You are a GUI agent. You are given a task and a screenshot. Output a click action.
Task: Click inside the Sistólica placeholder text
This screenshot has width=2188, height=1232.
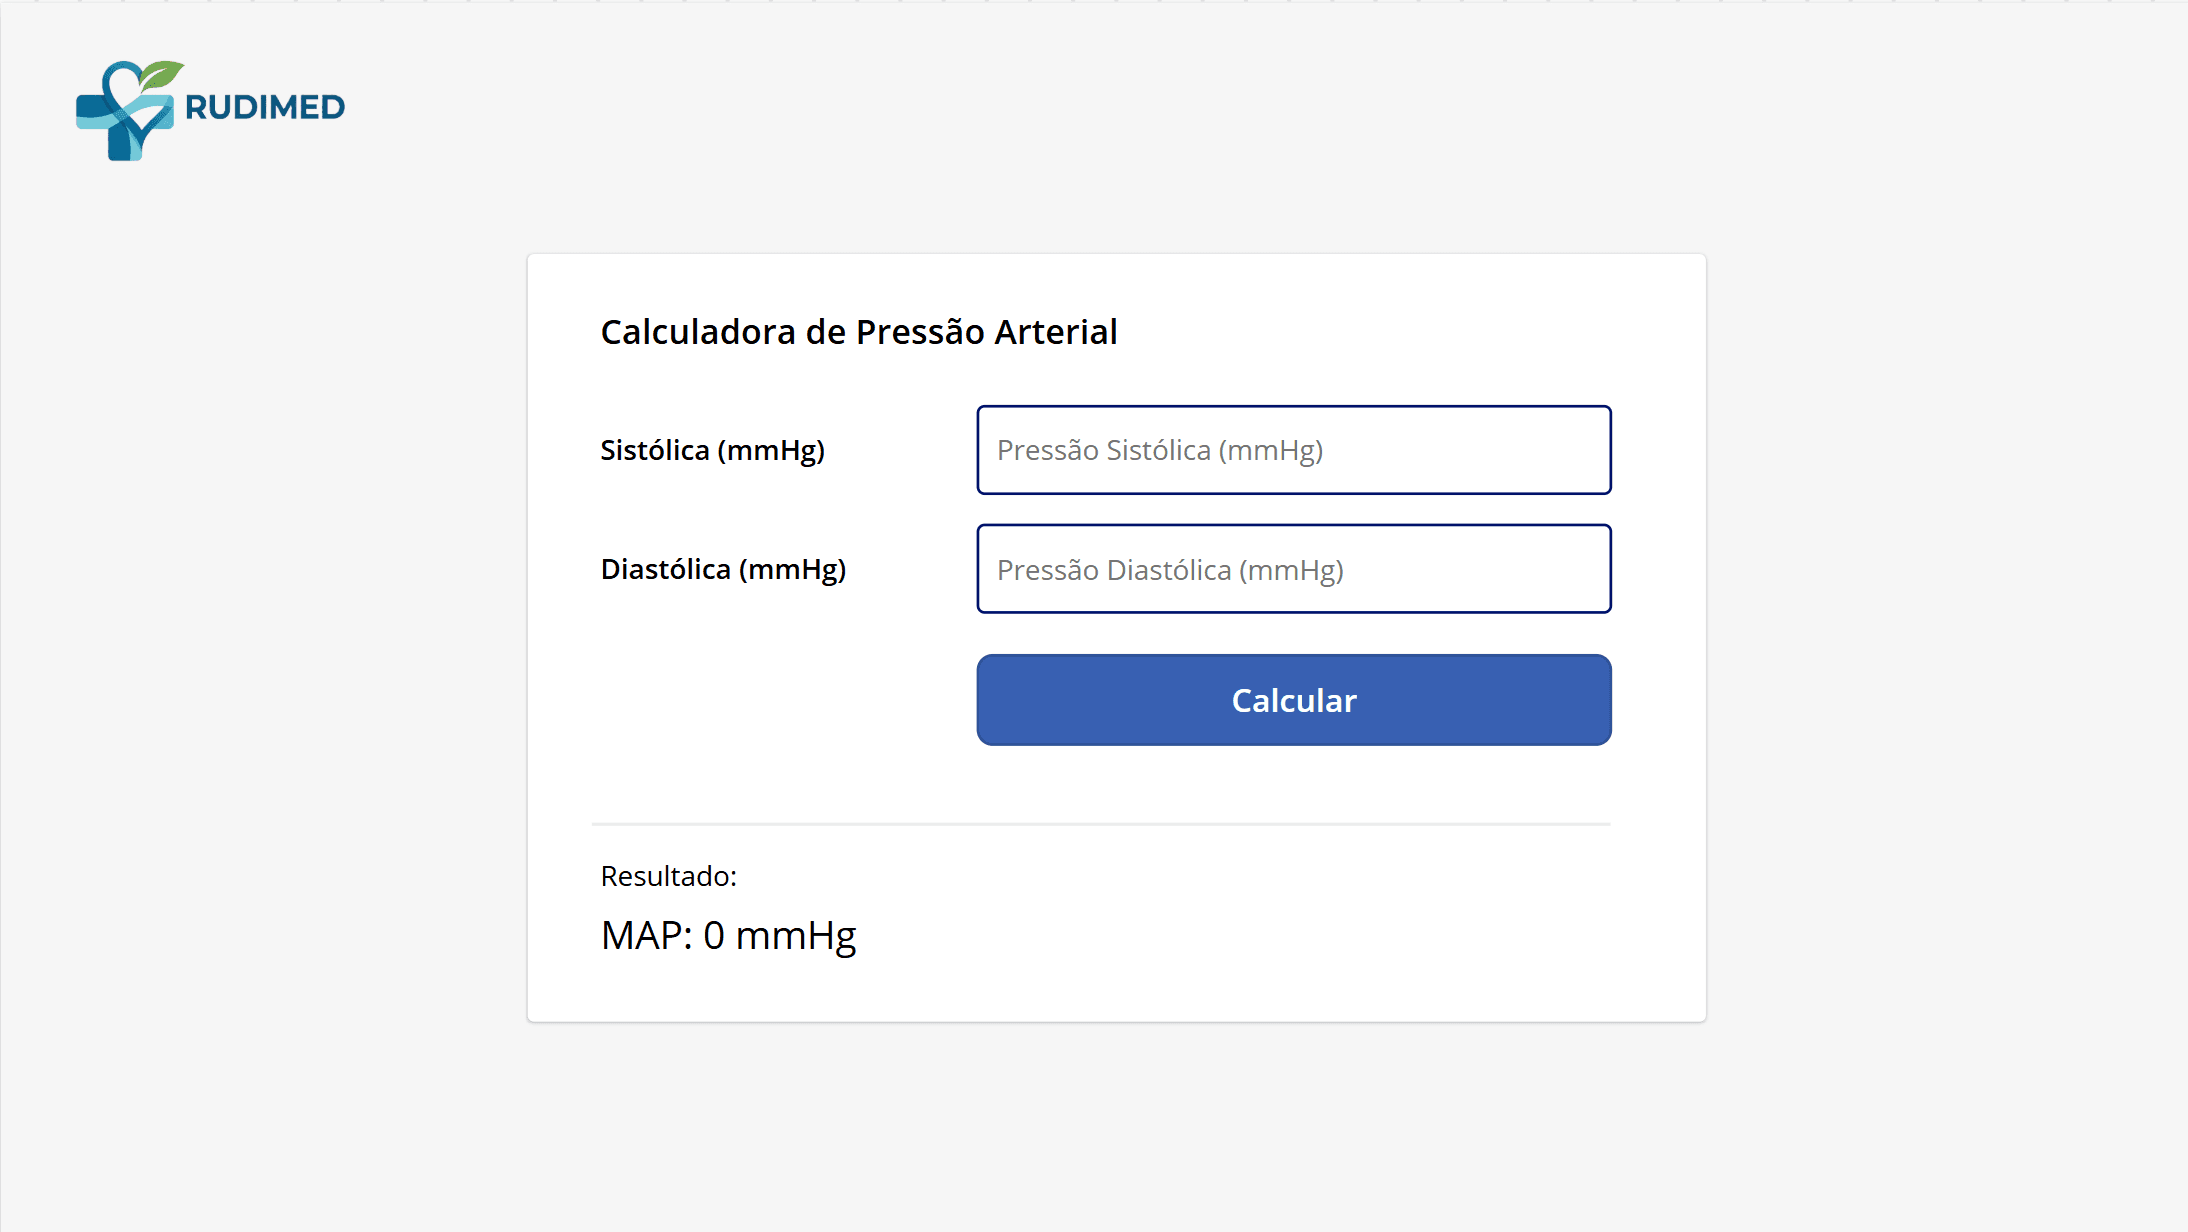click(x=1160, y=450)
